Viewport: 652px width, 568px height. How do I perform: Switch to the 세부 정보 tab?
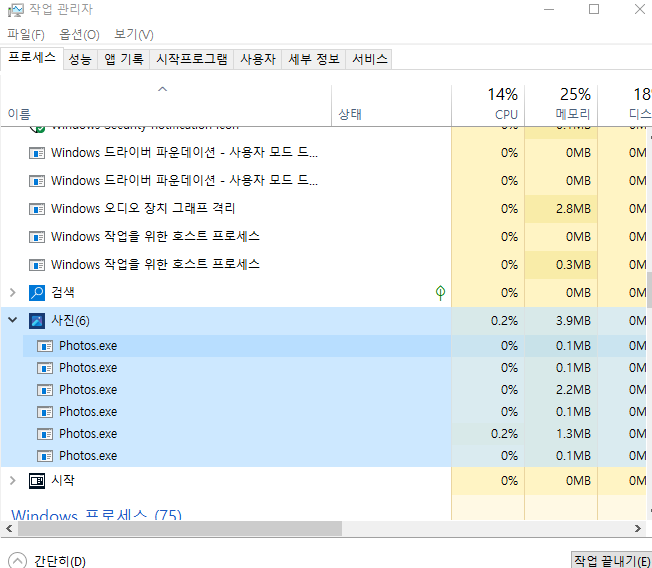(314, 59)
